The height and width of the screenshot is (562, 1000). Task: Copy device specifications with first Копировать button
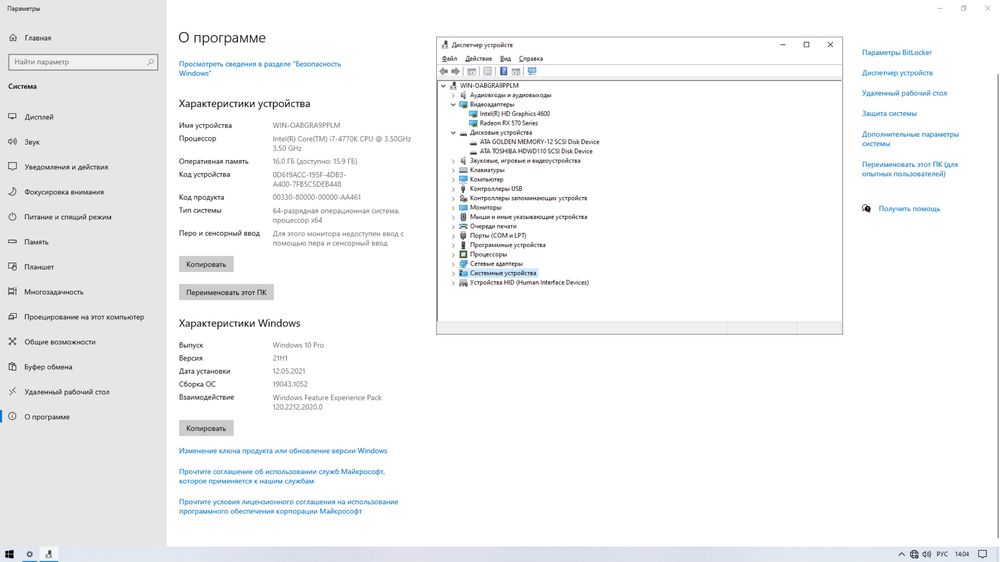coord(206,264)
